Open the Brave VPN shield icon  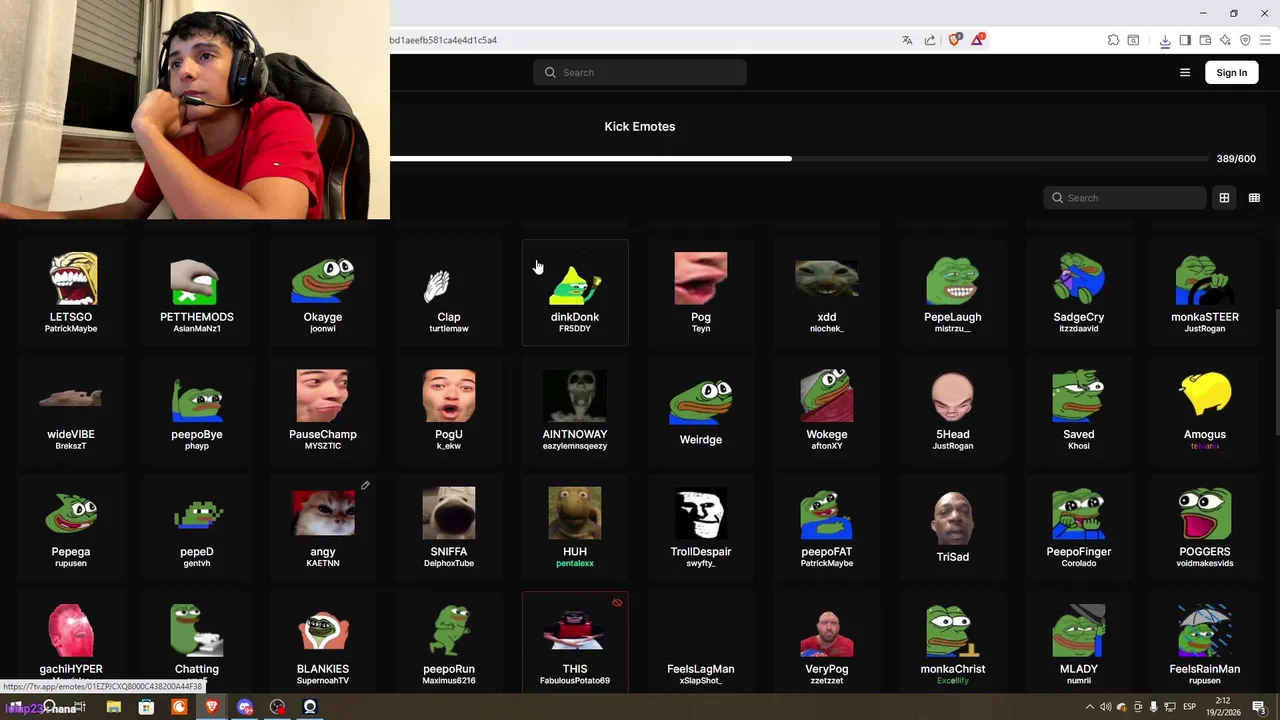(x=1245, y=40)
